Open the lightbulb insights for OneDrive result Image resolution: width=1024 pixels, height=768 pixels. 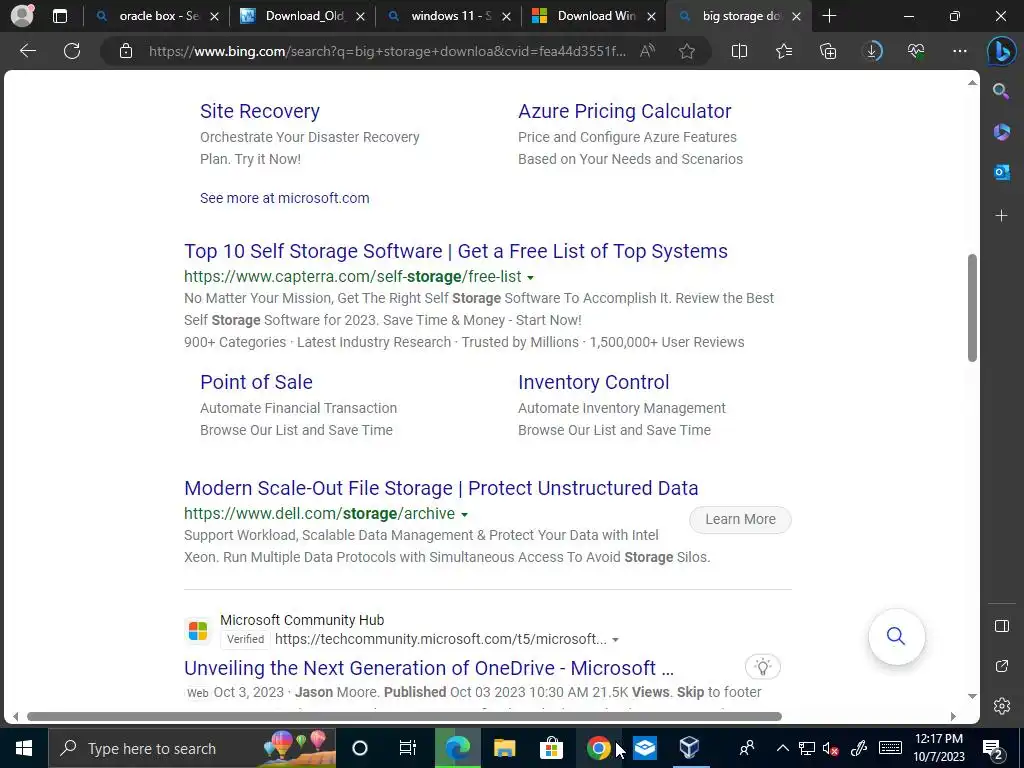click(x=763, y=667)
